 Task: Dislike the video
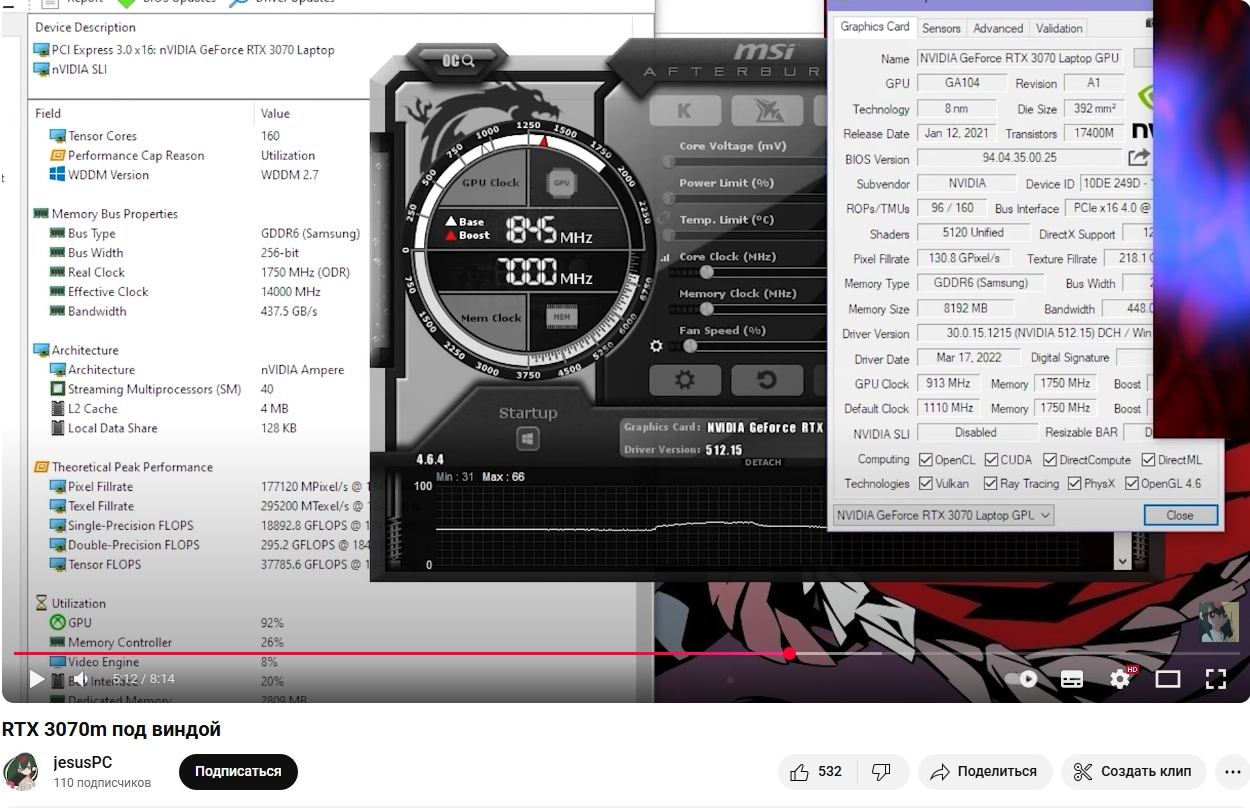[881, 772]
